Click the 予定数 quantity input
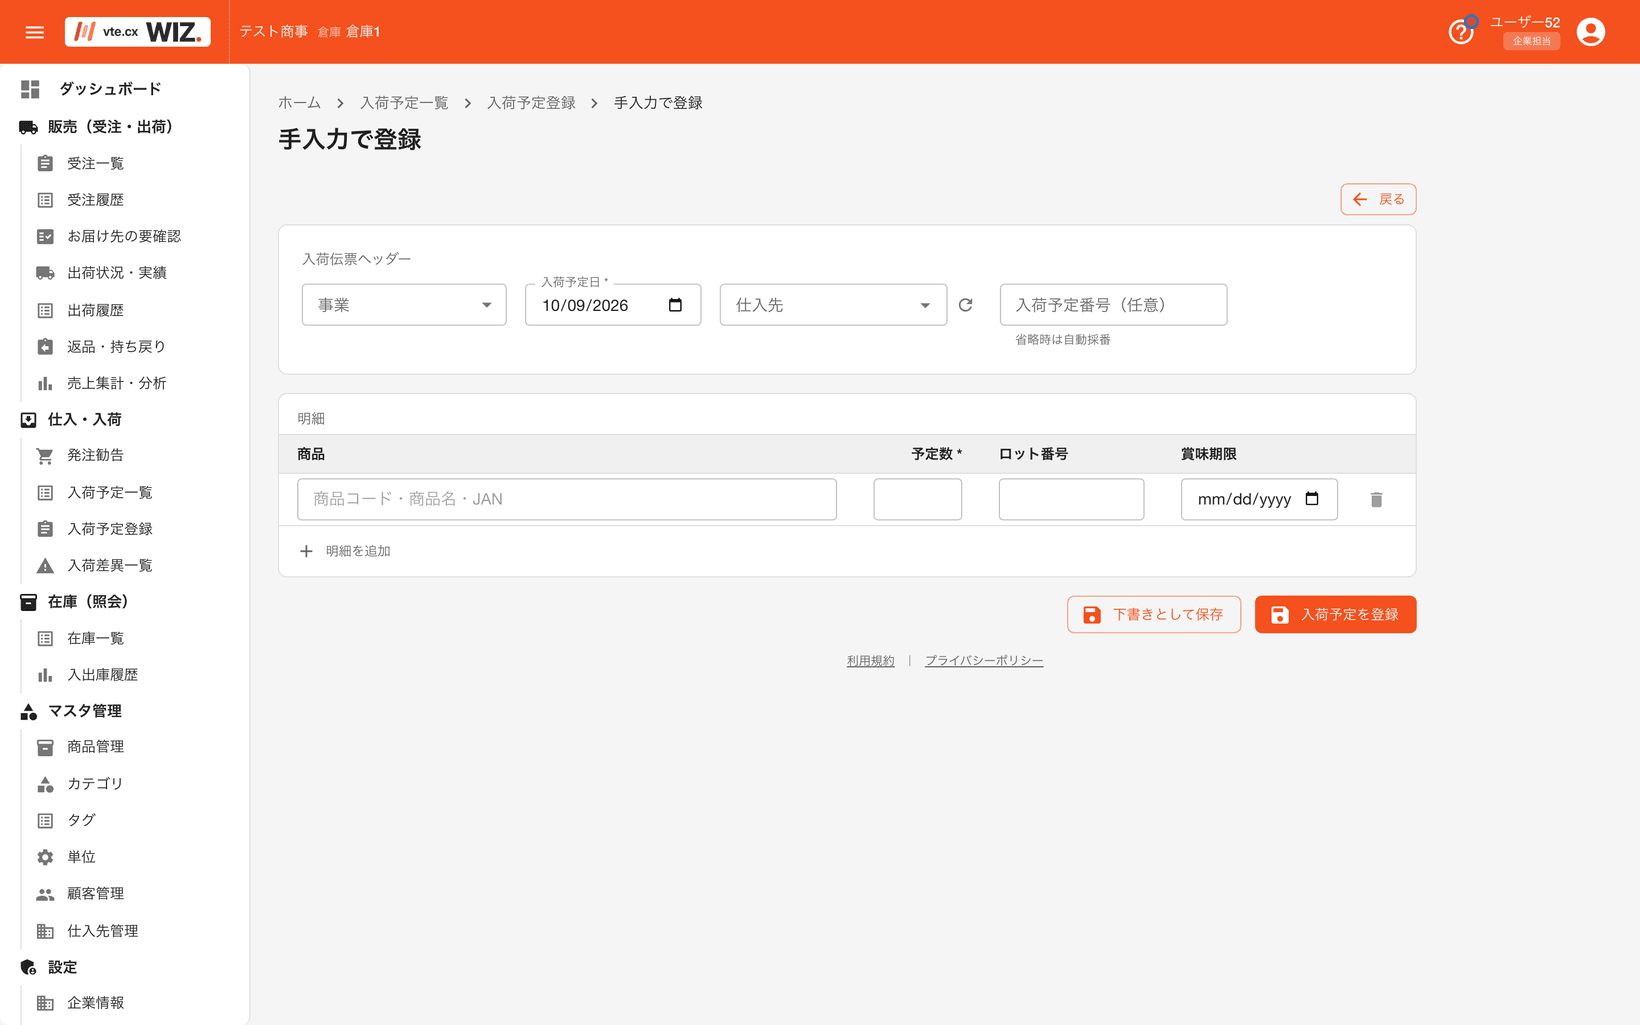The width and height of the screenshot is (1640, 1025). [x=918, y=499]
